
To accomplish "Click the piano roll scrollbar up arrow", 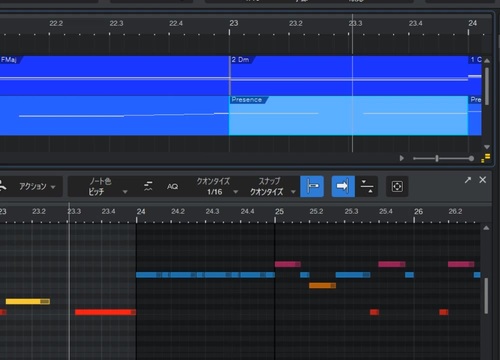I will tap(486, 228).
